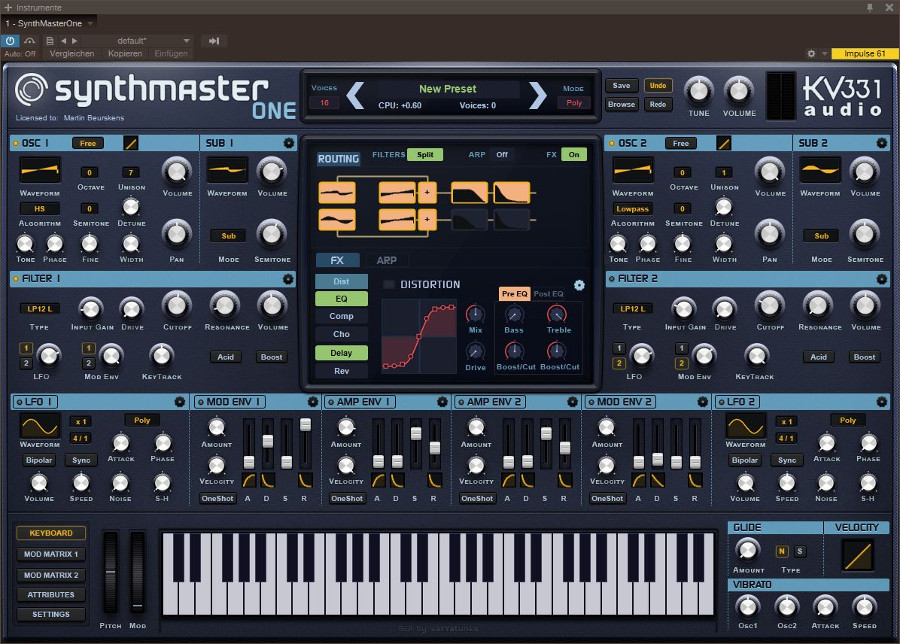Open the OSC 2 keytrack curve icon

pos(724,143)
